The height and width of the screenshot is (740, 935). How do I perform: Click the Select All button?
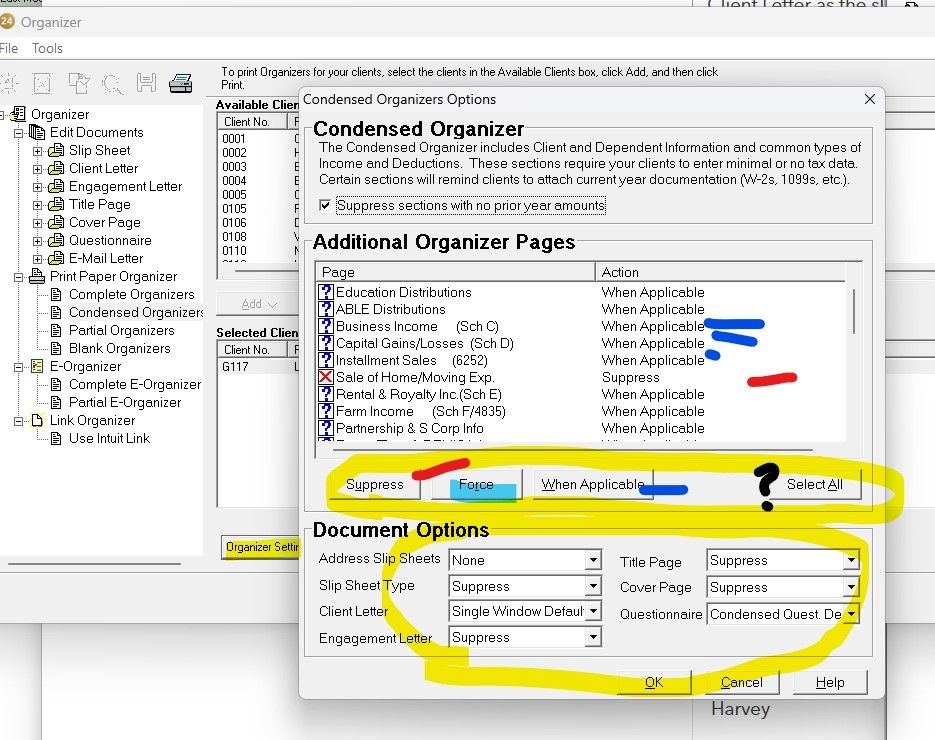tap(816, 484)
